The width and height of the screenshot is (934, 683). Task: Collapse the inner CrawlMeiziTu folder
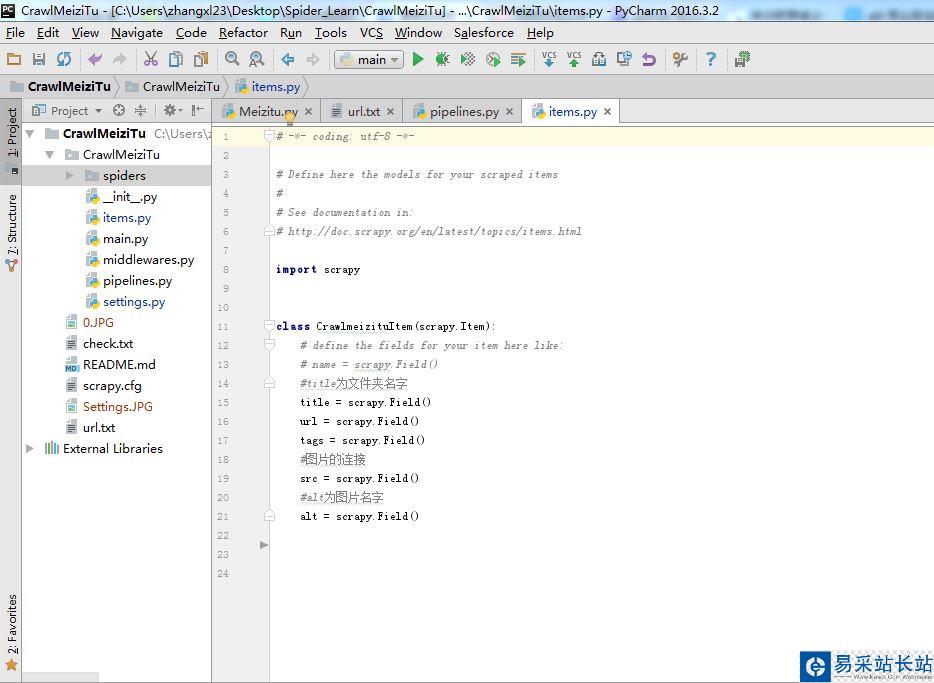50,155
